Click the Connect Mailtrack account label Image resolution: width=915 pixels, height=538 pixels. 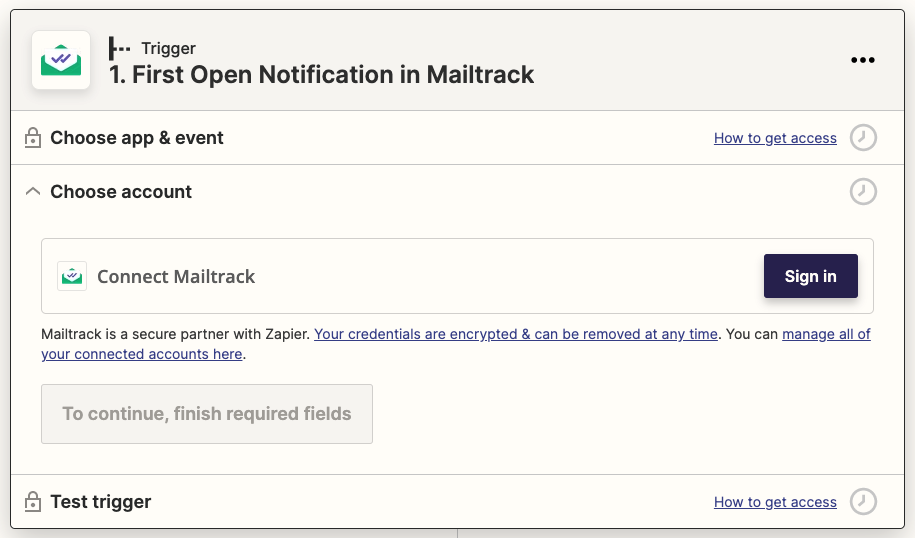[x=176, y=277]
